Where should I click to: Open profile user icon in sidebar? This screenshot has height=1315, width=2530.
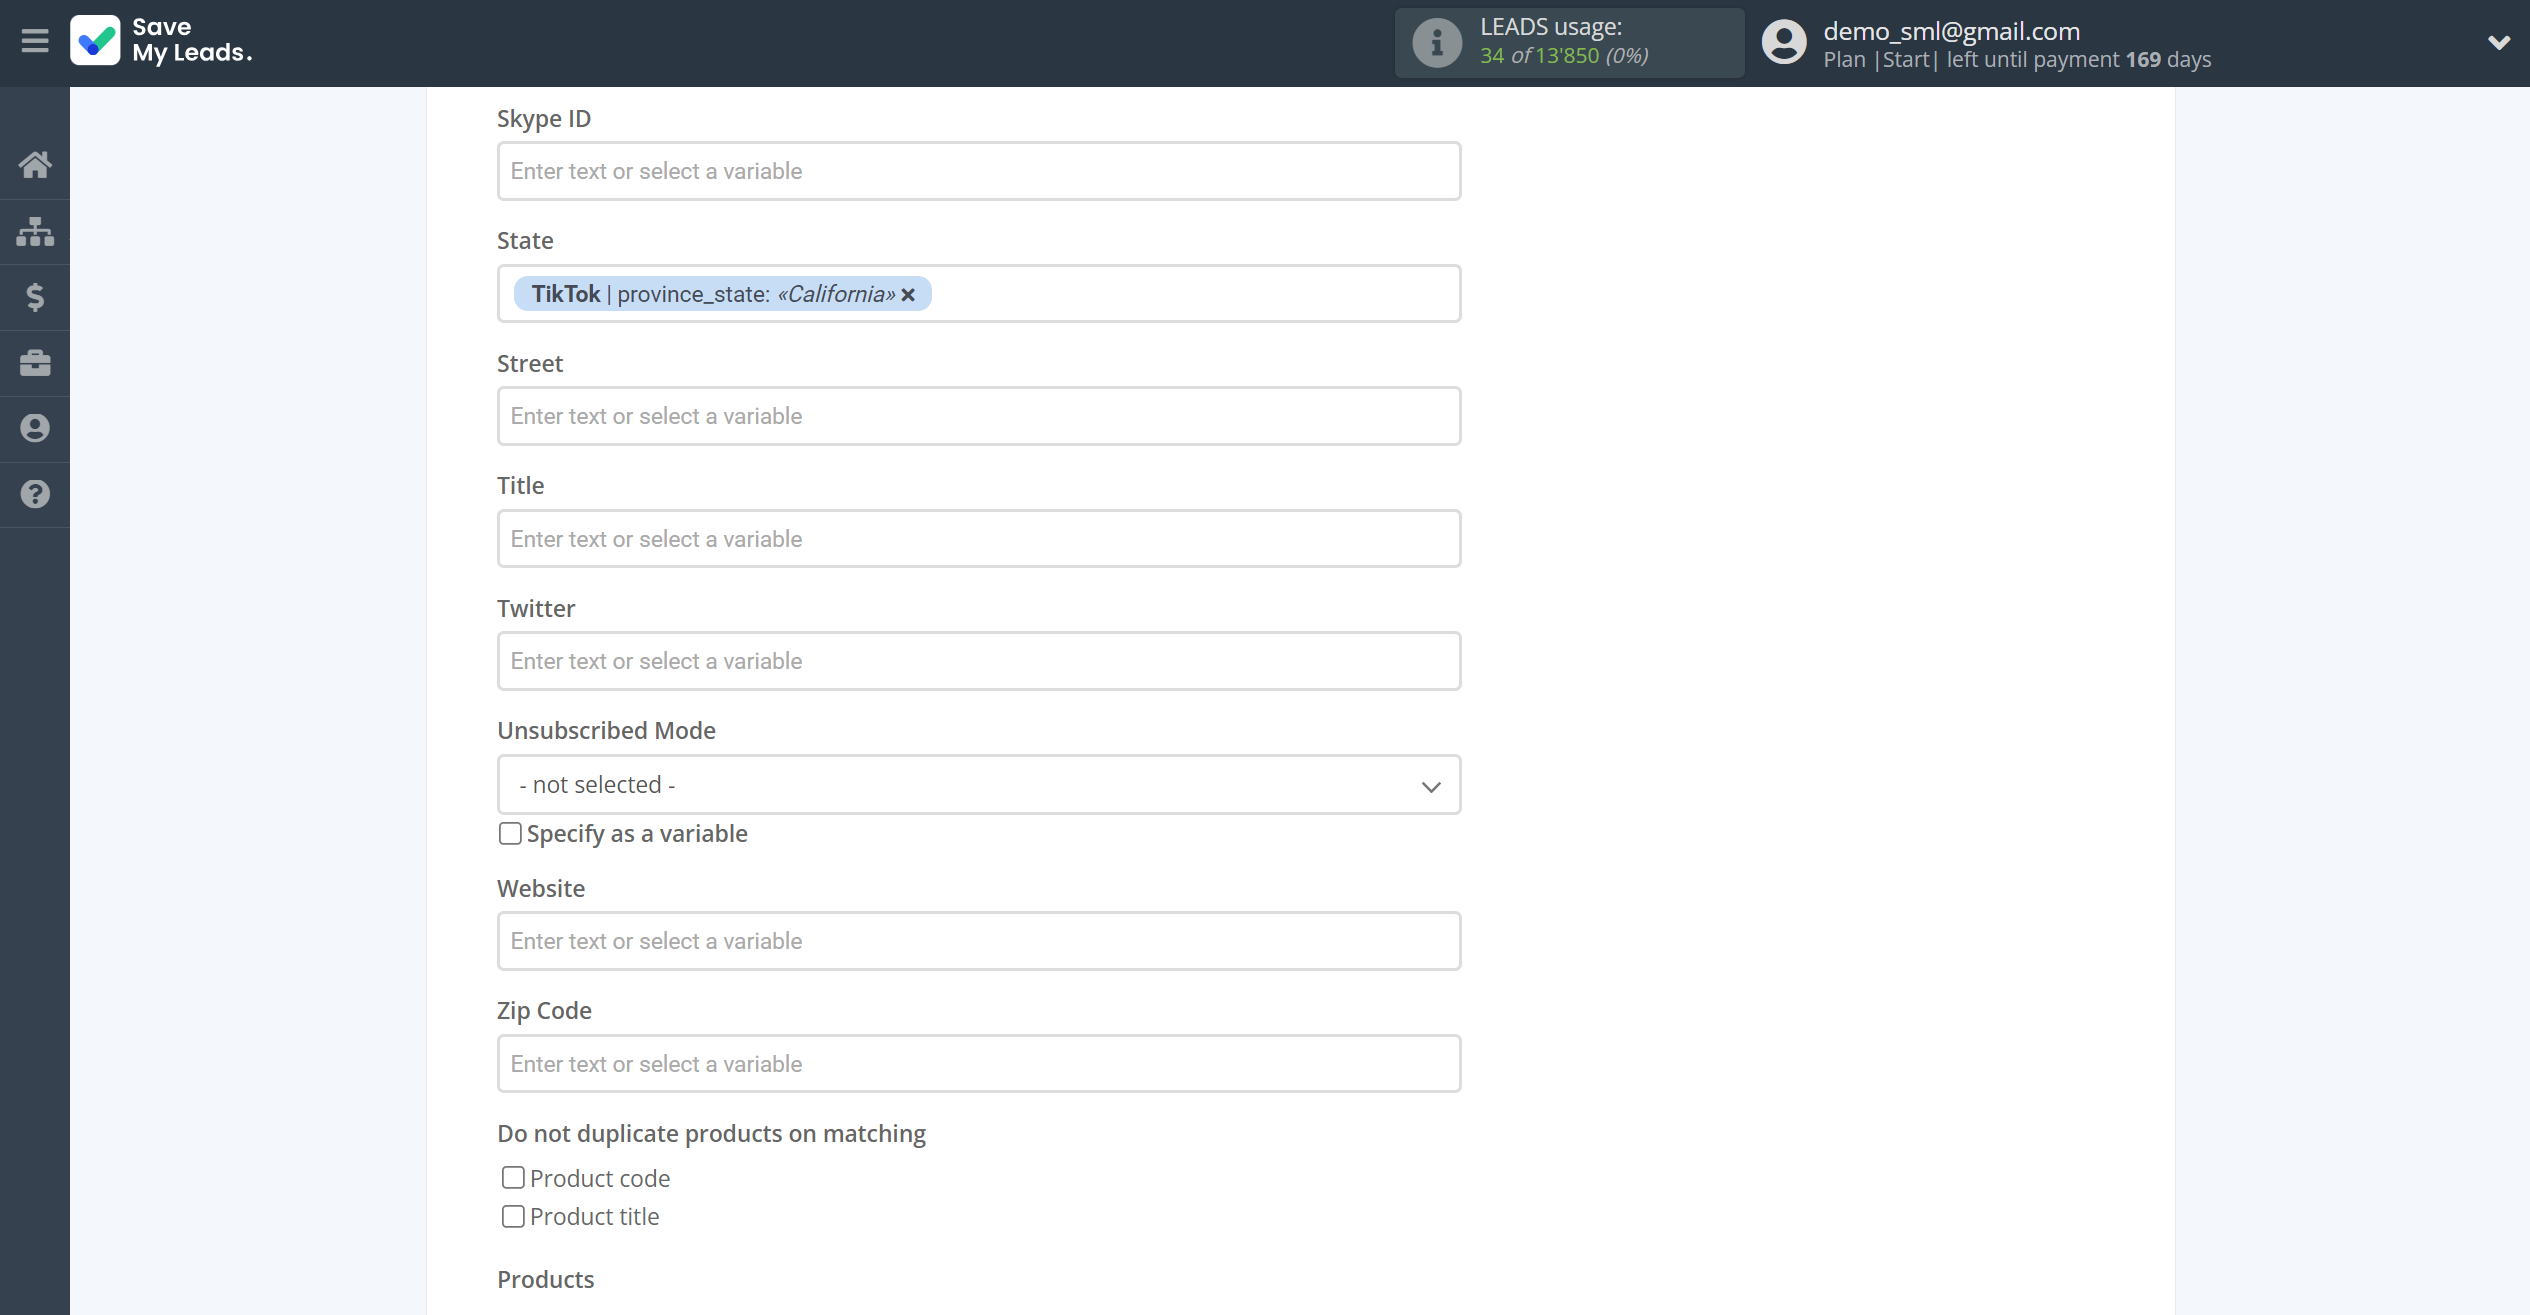35,428
